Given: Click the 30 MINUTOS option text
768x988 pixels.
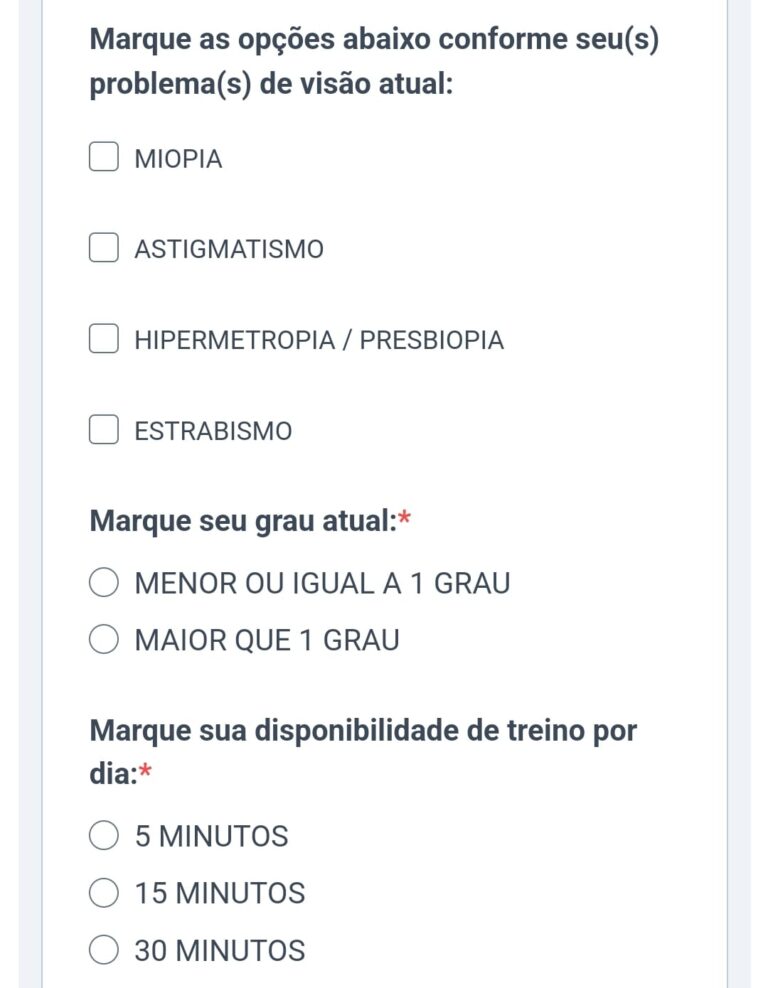Looking at the screenshot, I should (x=220, y=950).
